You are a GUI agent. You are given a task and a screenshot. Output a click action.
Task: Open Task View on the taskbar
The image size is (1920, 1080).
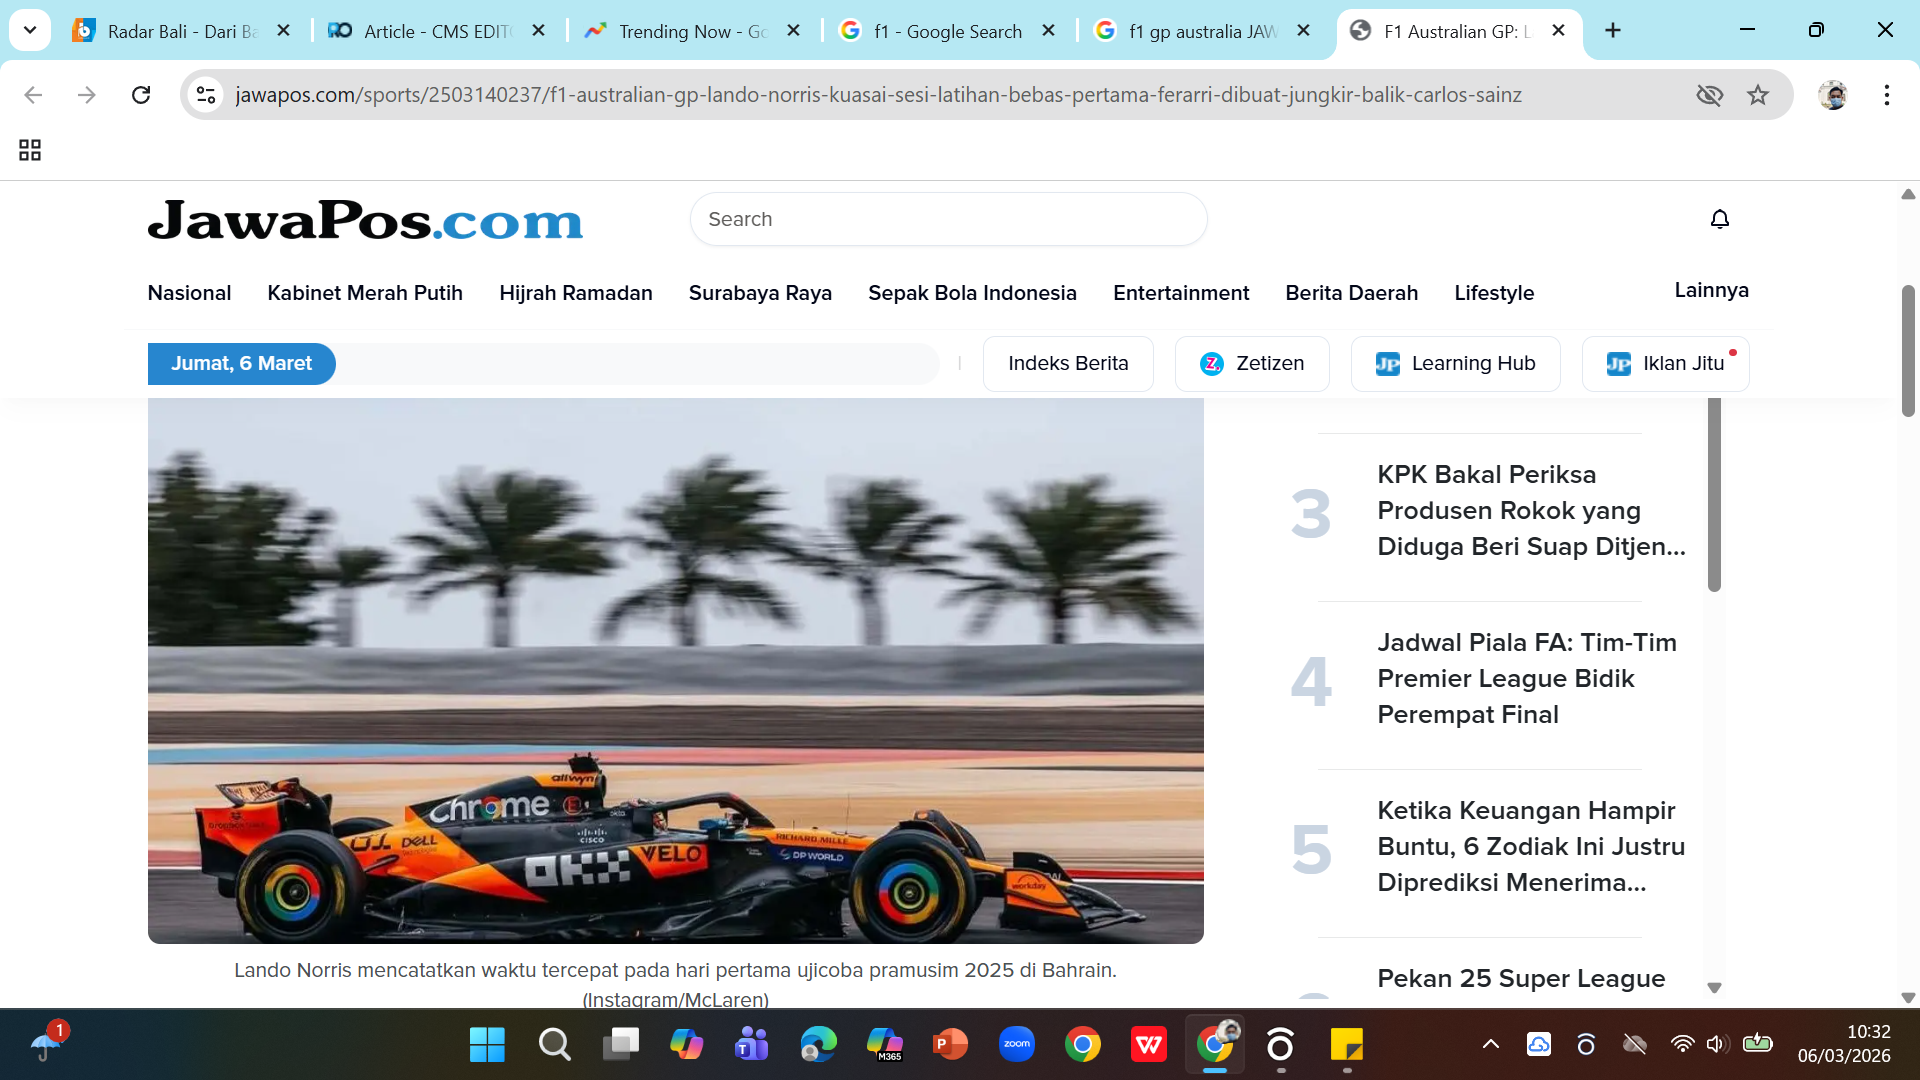pyautogui.click(x=620, y=1045)
